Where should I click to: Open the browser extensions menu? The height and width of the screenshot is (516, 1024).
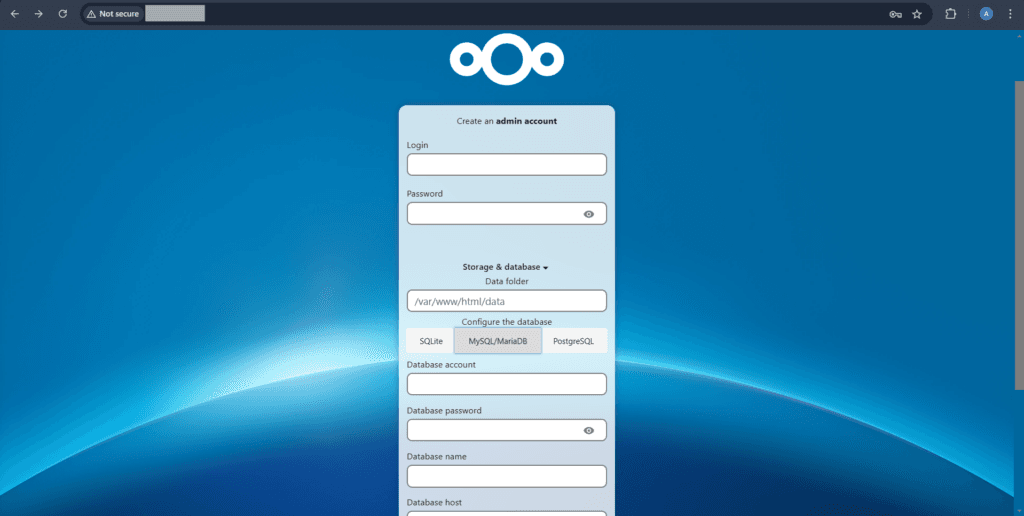coord(951,14)
